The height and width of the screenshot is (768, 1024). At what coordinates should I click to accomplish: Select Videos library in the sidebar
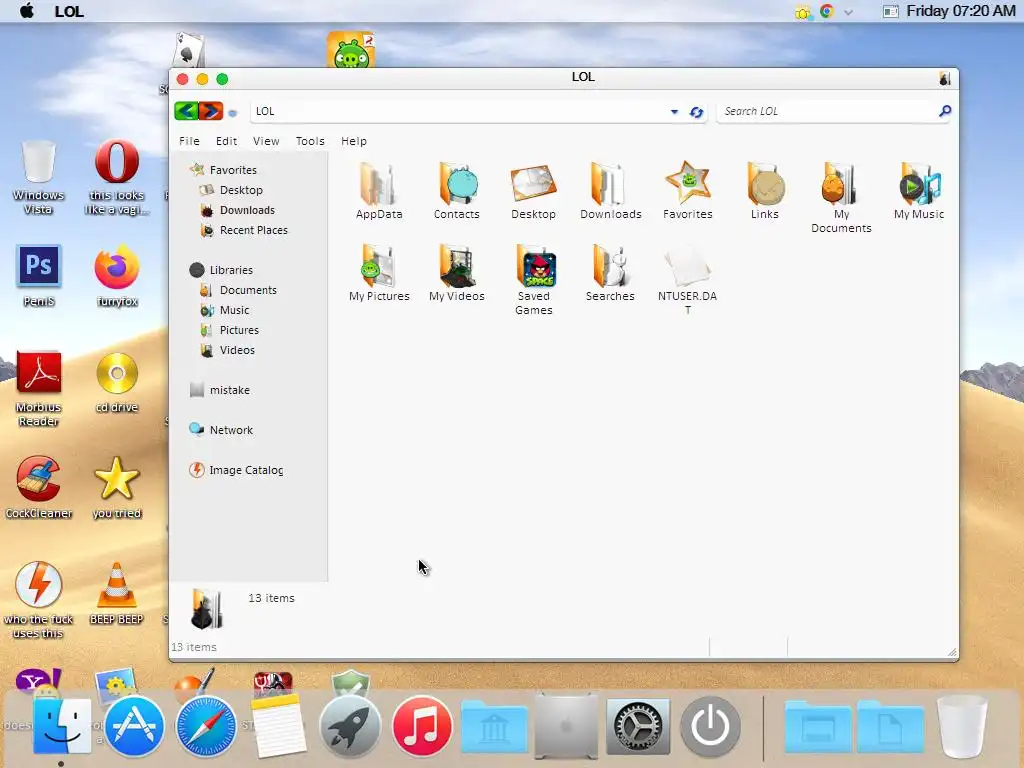click(227, 350)
